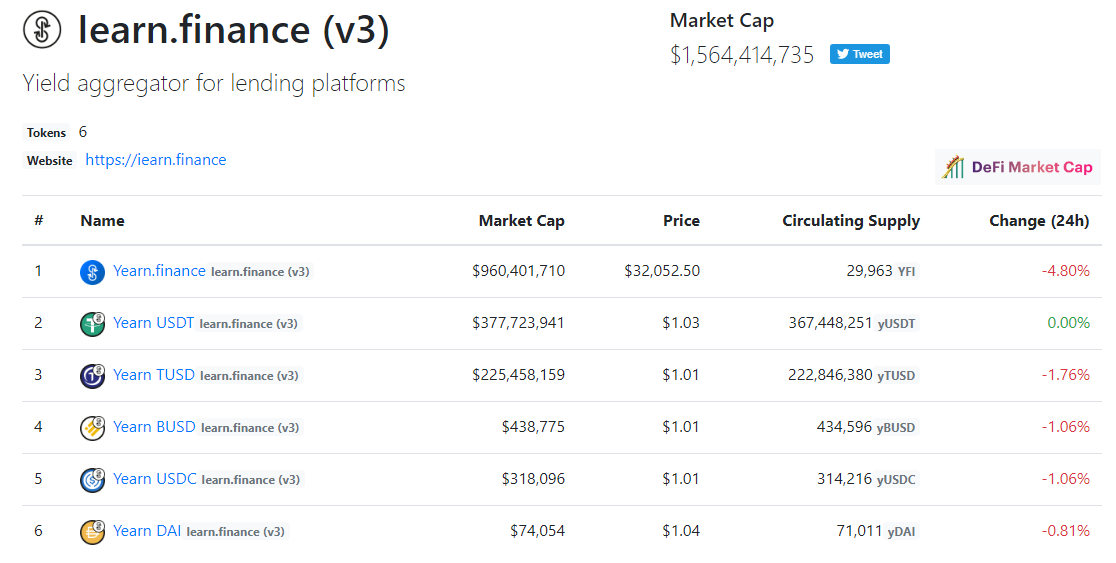This screenshot has height=563, width=1116.
Task: Click the page title Iearn.finance (v3)
Action: [234, 31]
